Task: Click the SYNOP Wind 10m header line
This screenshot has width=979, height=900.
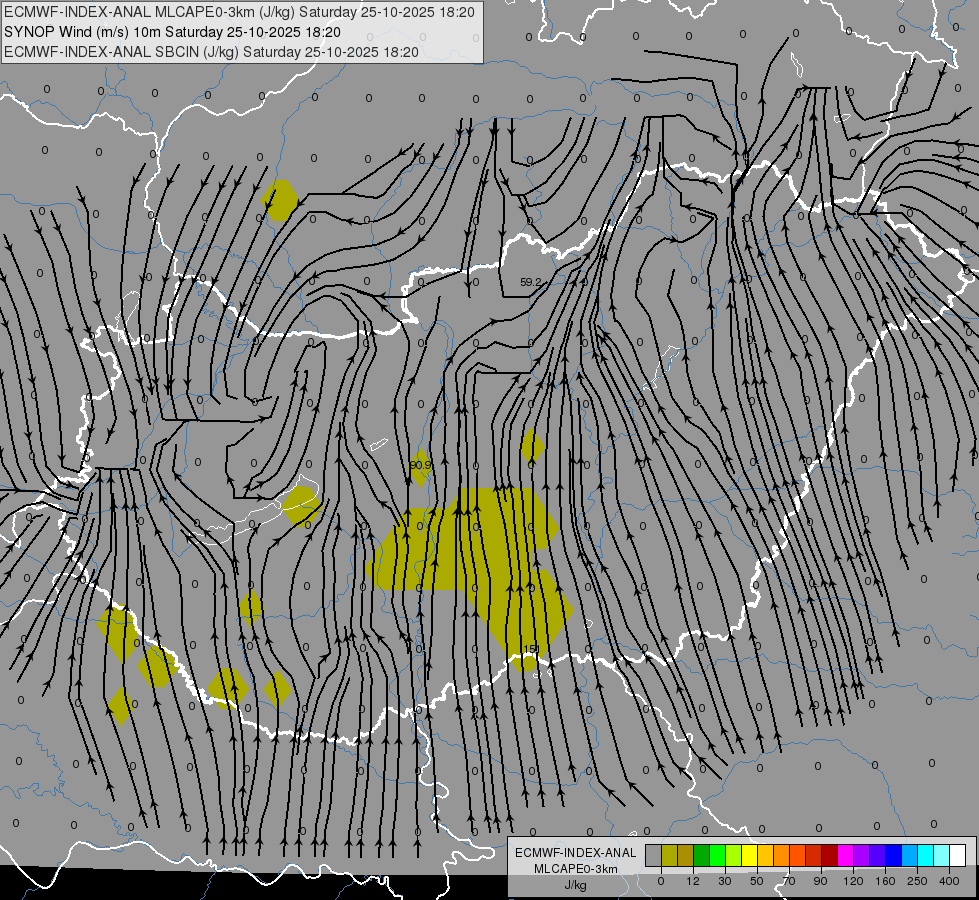Action: [173, 32]
